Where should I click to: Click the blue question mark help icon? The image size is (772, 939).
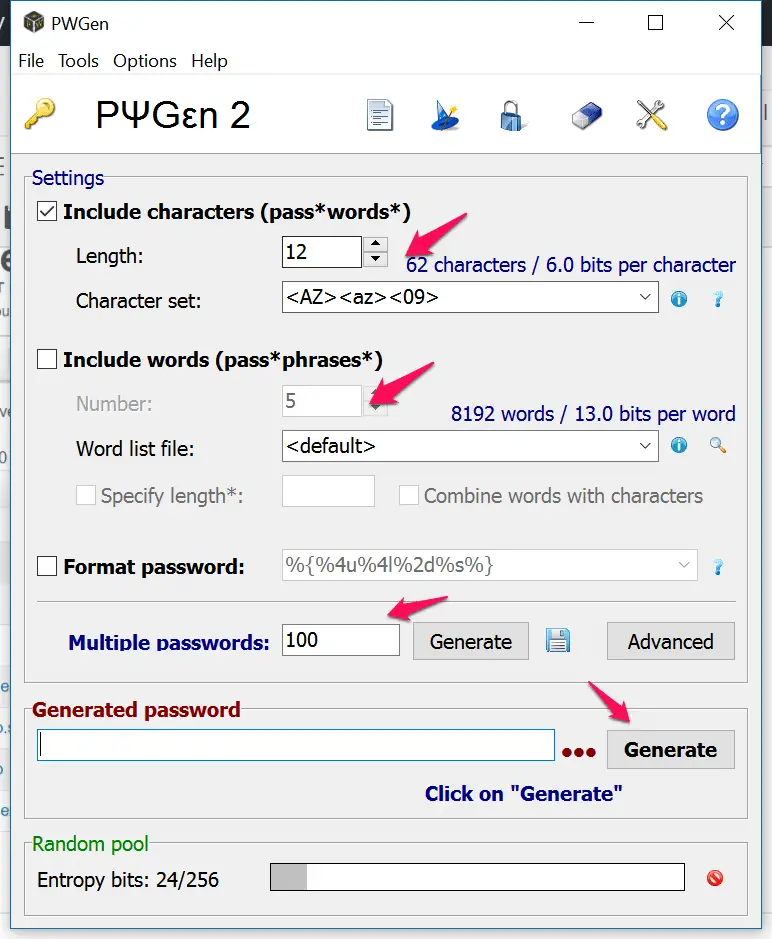coord(722,116)
